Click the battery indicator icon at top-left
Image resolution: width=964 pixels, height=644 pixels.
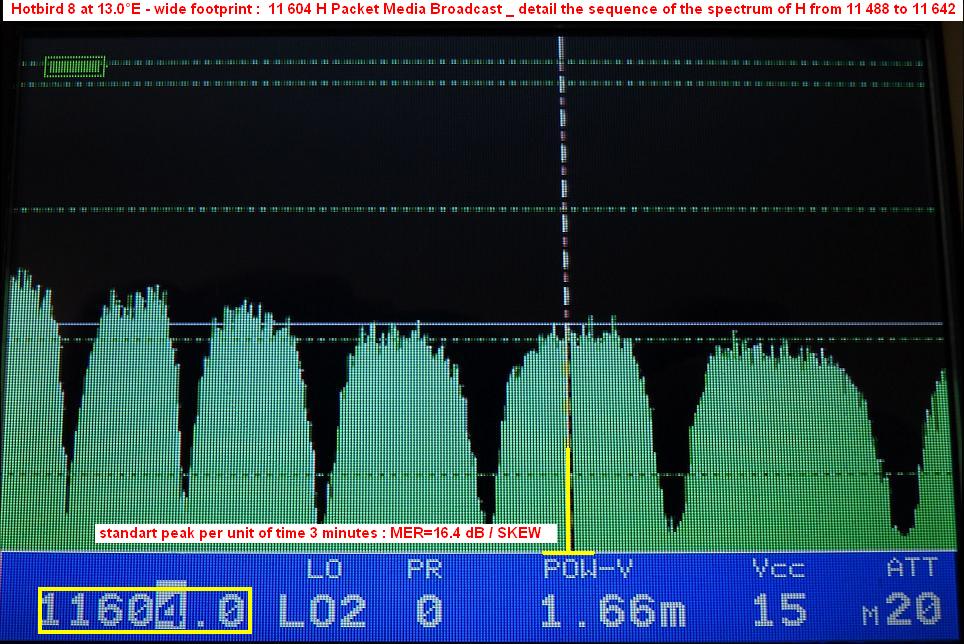75,67
